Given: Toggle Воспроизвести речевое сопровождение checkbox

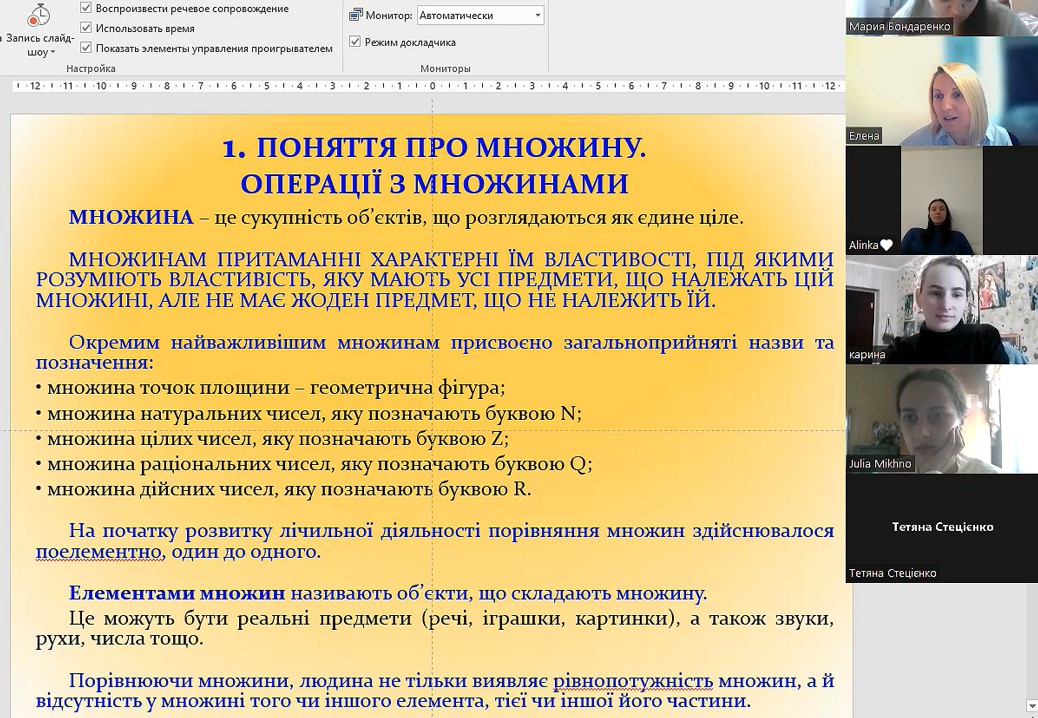Looking at the screenshot, I should coord(85,8).
